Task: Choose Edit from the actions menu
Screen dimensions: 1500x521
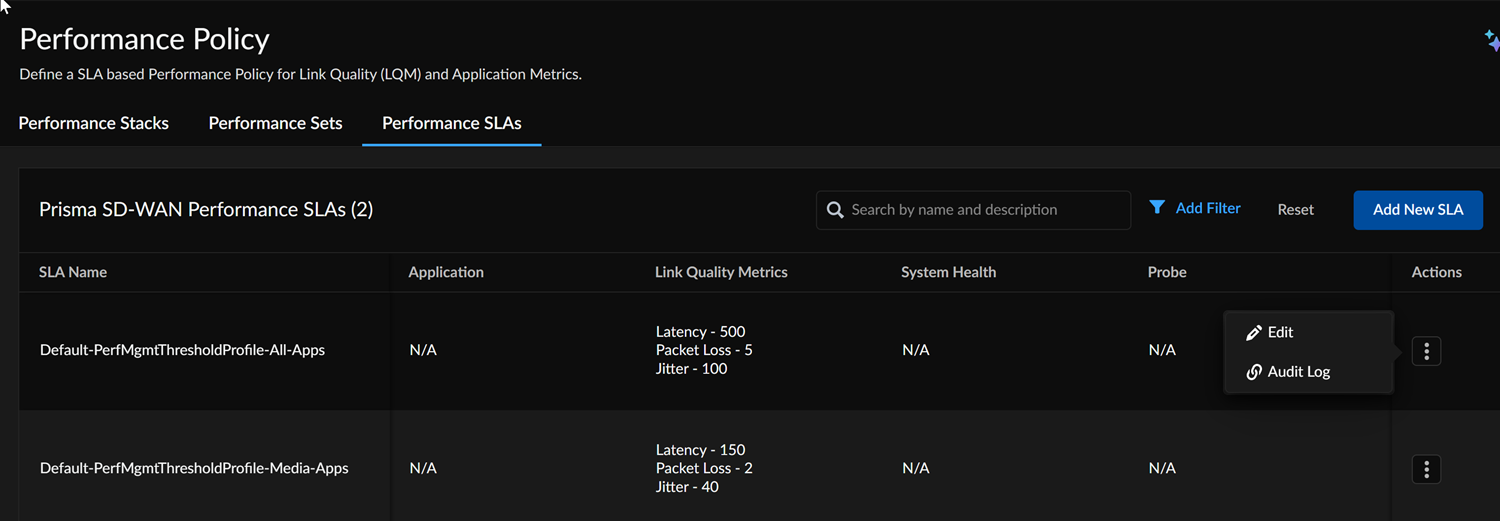Action: pos(1280,333)
